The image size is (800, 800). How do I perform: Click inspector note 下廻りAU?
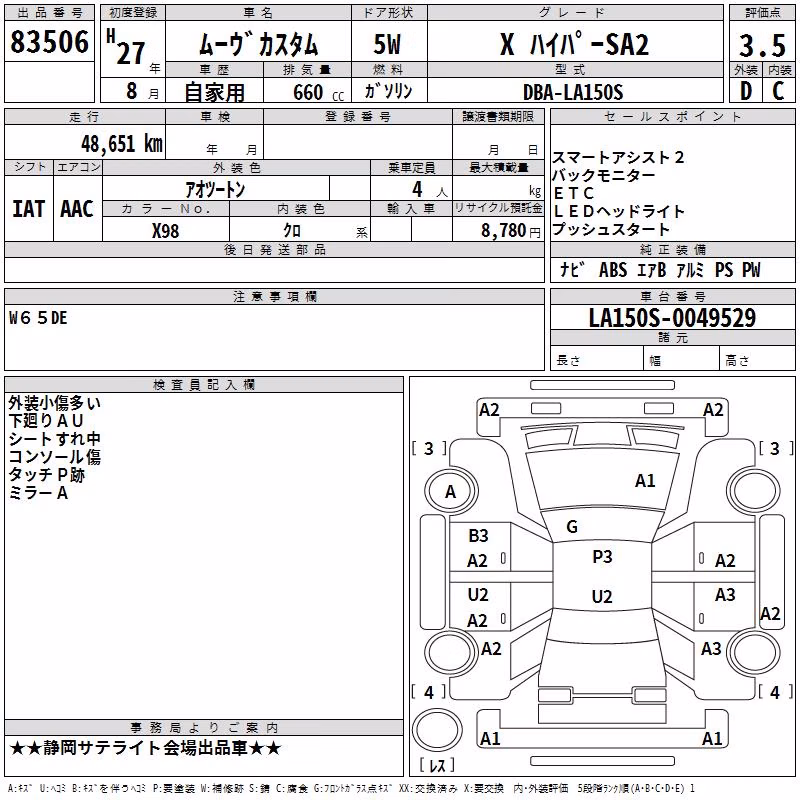[x=46, y=421]
